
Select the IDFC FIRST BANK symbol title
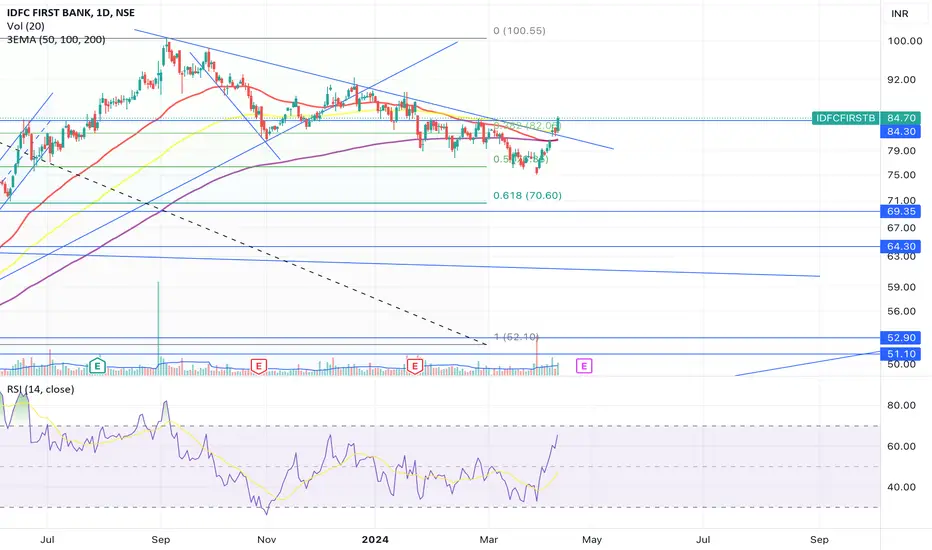click(71, 12)
